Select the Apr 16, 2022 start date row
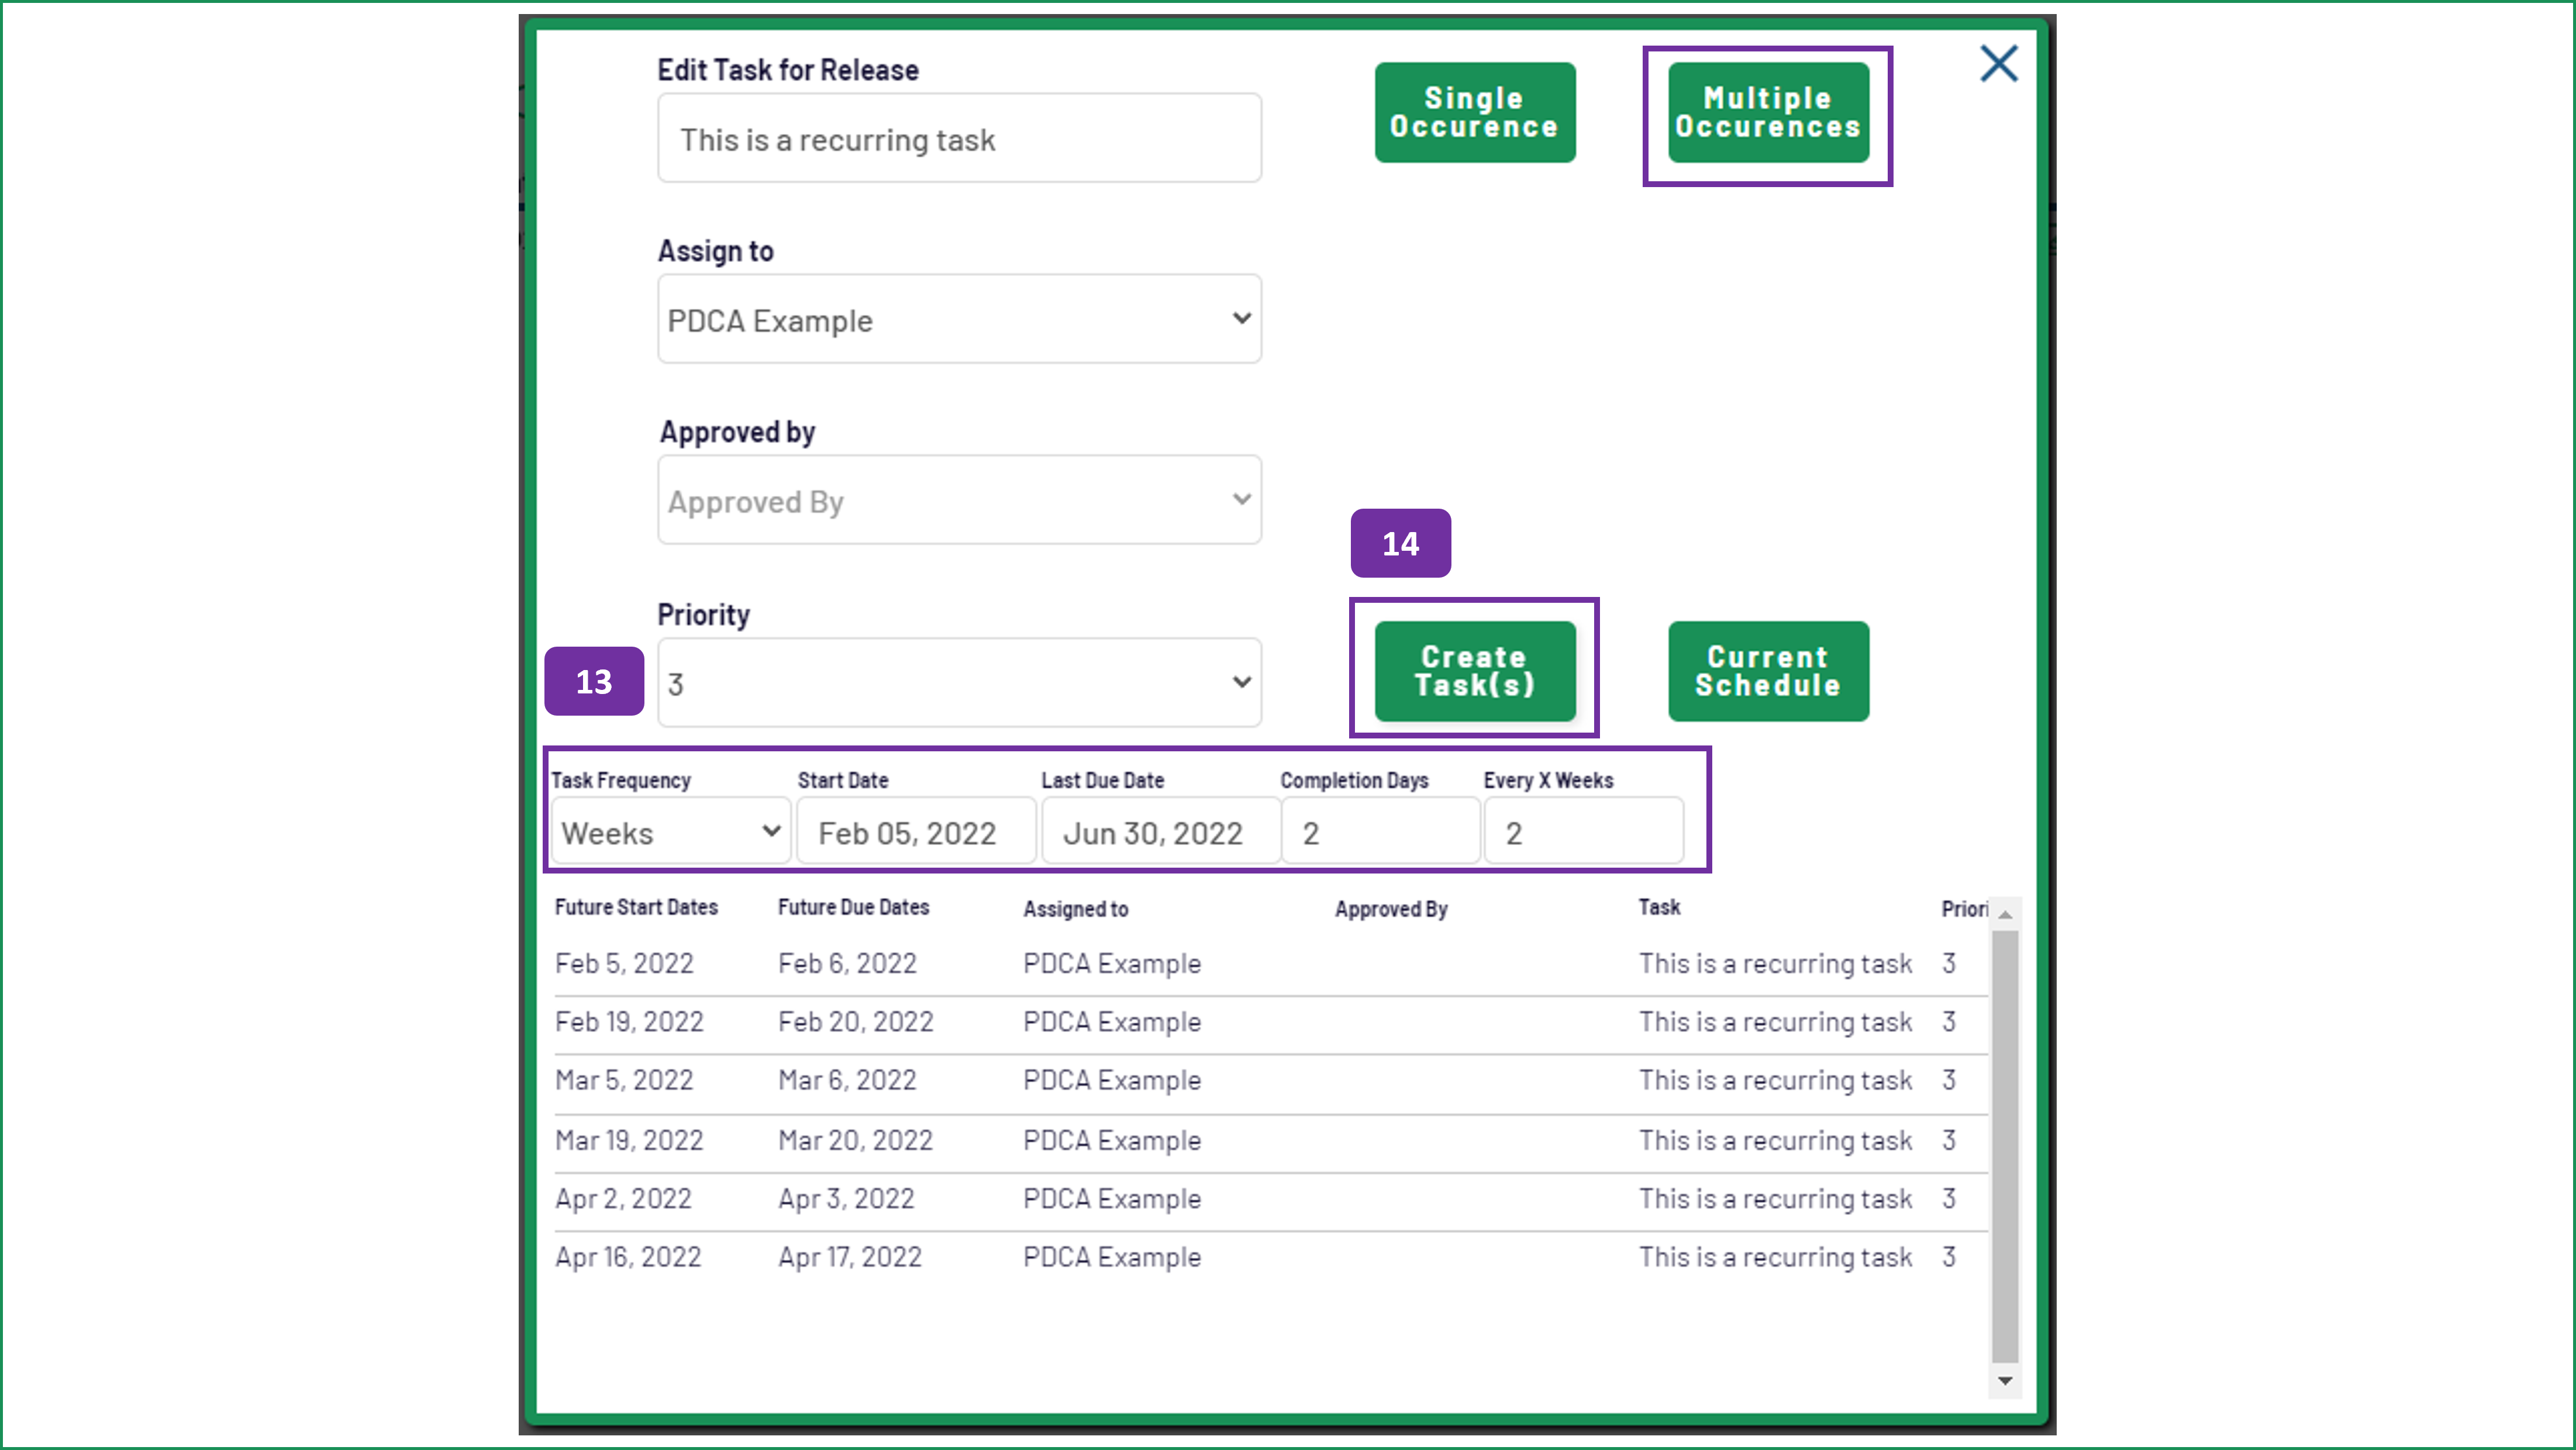The width and height of the screenshot is (2576, 1450). (1270, 1258)
